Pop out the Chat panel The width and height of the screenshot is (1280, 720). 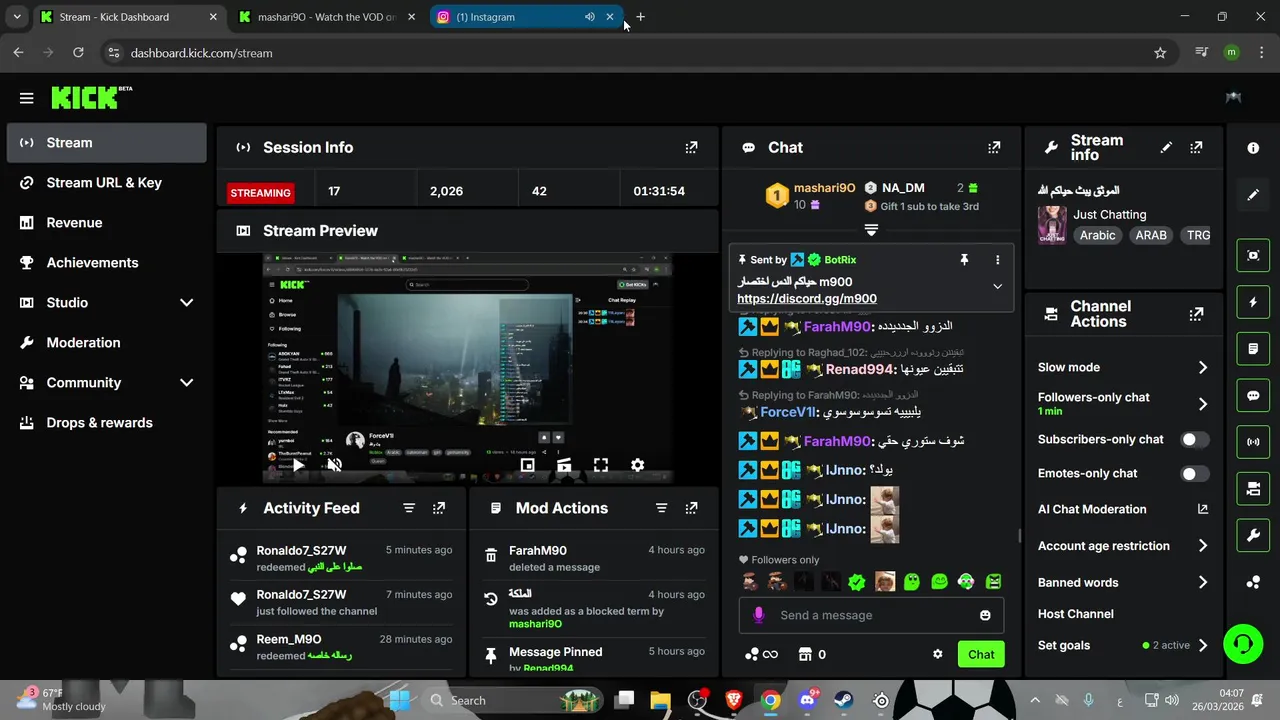(x=994, y=147)
